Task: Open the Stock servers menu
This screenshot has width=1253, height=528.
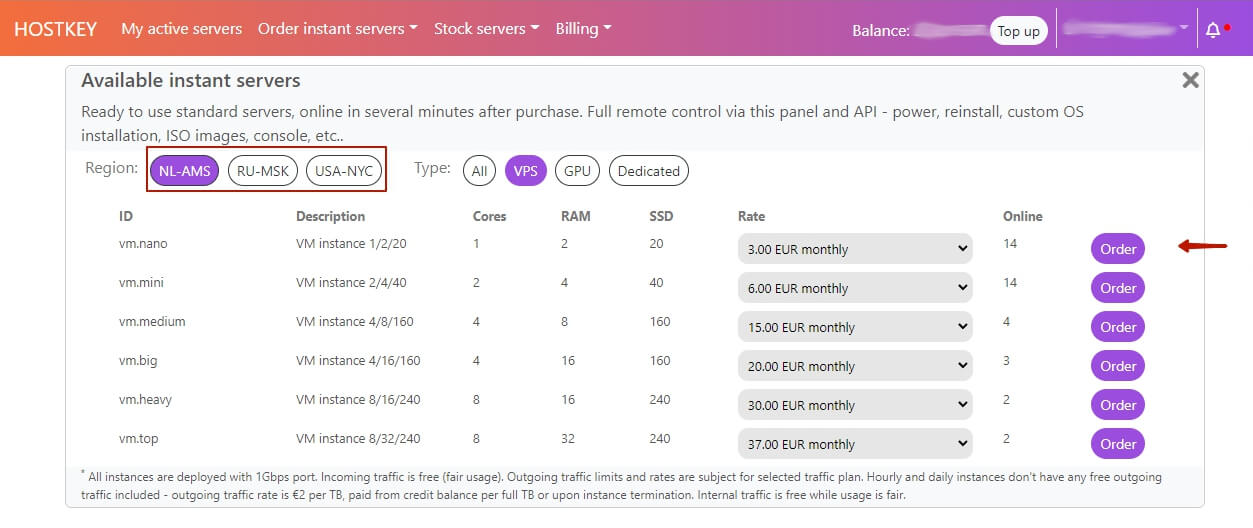Action: pos(487,29)
